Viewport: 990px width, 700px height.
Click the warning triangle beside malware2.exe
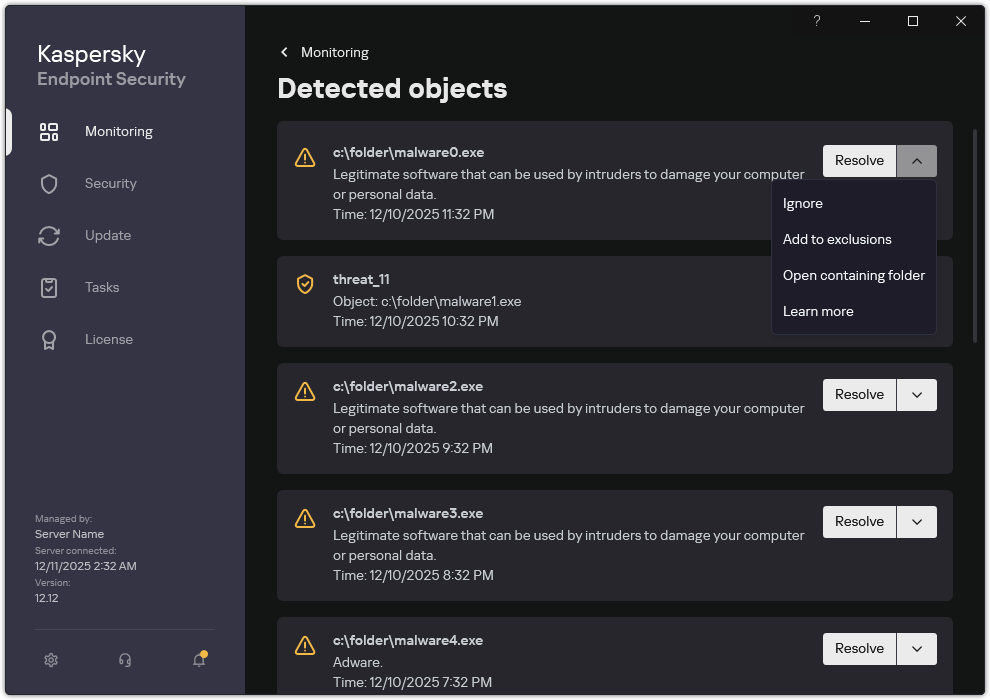(305, 392)
